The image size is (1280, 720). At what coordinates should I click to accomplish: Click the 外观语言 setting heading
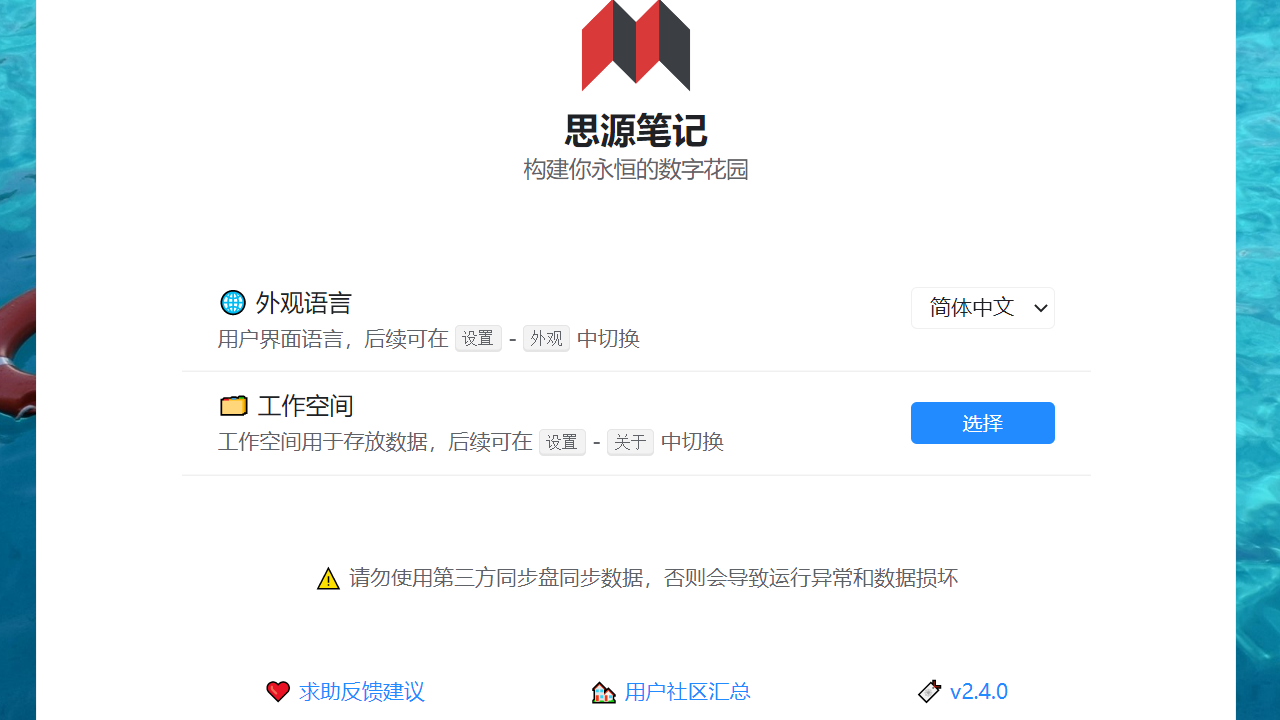point(304,303)
